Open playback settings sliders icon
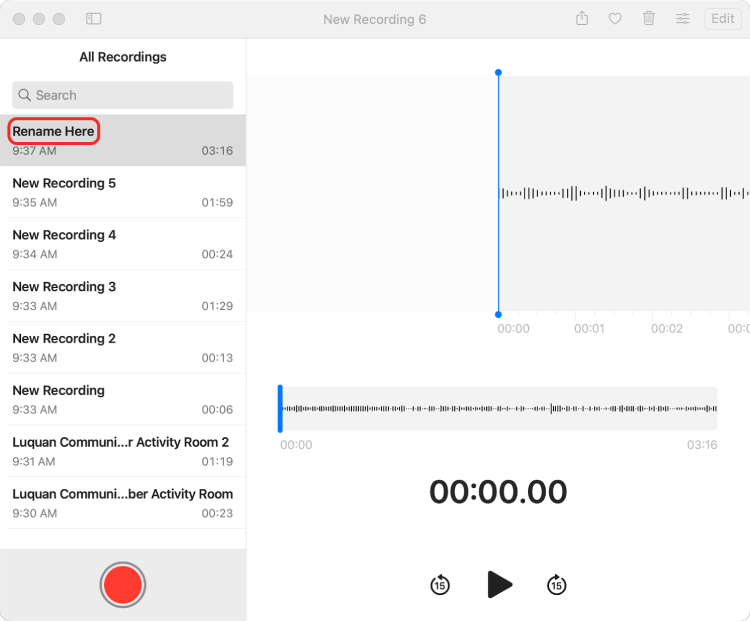The height and width of the screenshot is (621, 750). pyautogui.click(x=682, y=19)
